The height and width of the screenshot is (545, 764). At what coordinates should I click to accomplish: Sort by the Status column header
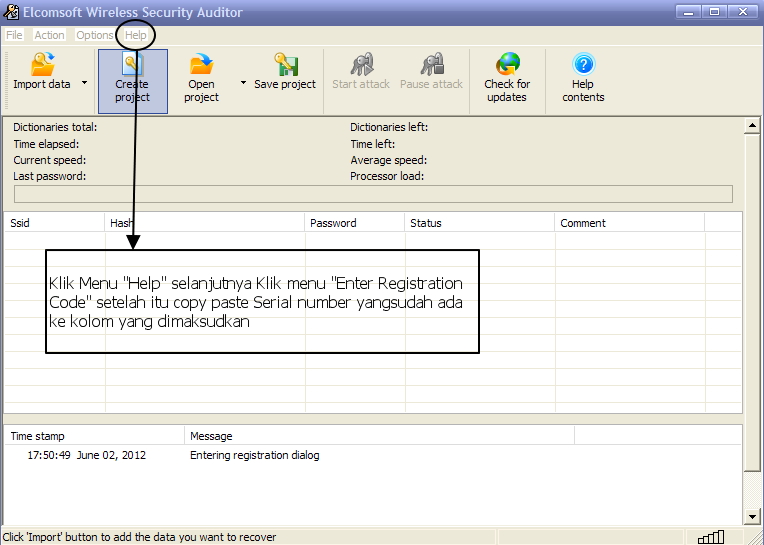click(479, 223)
